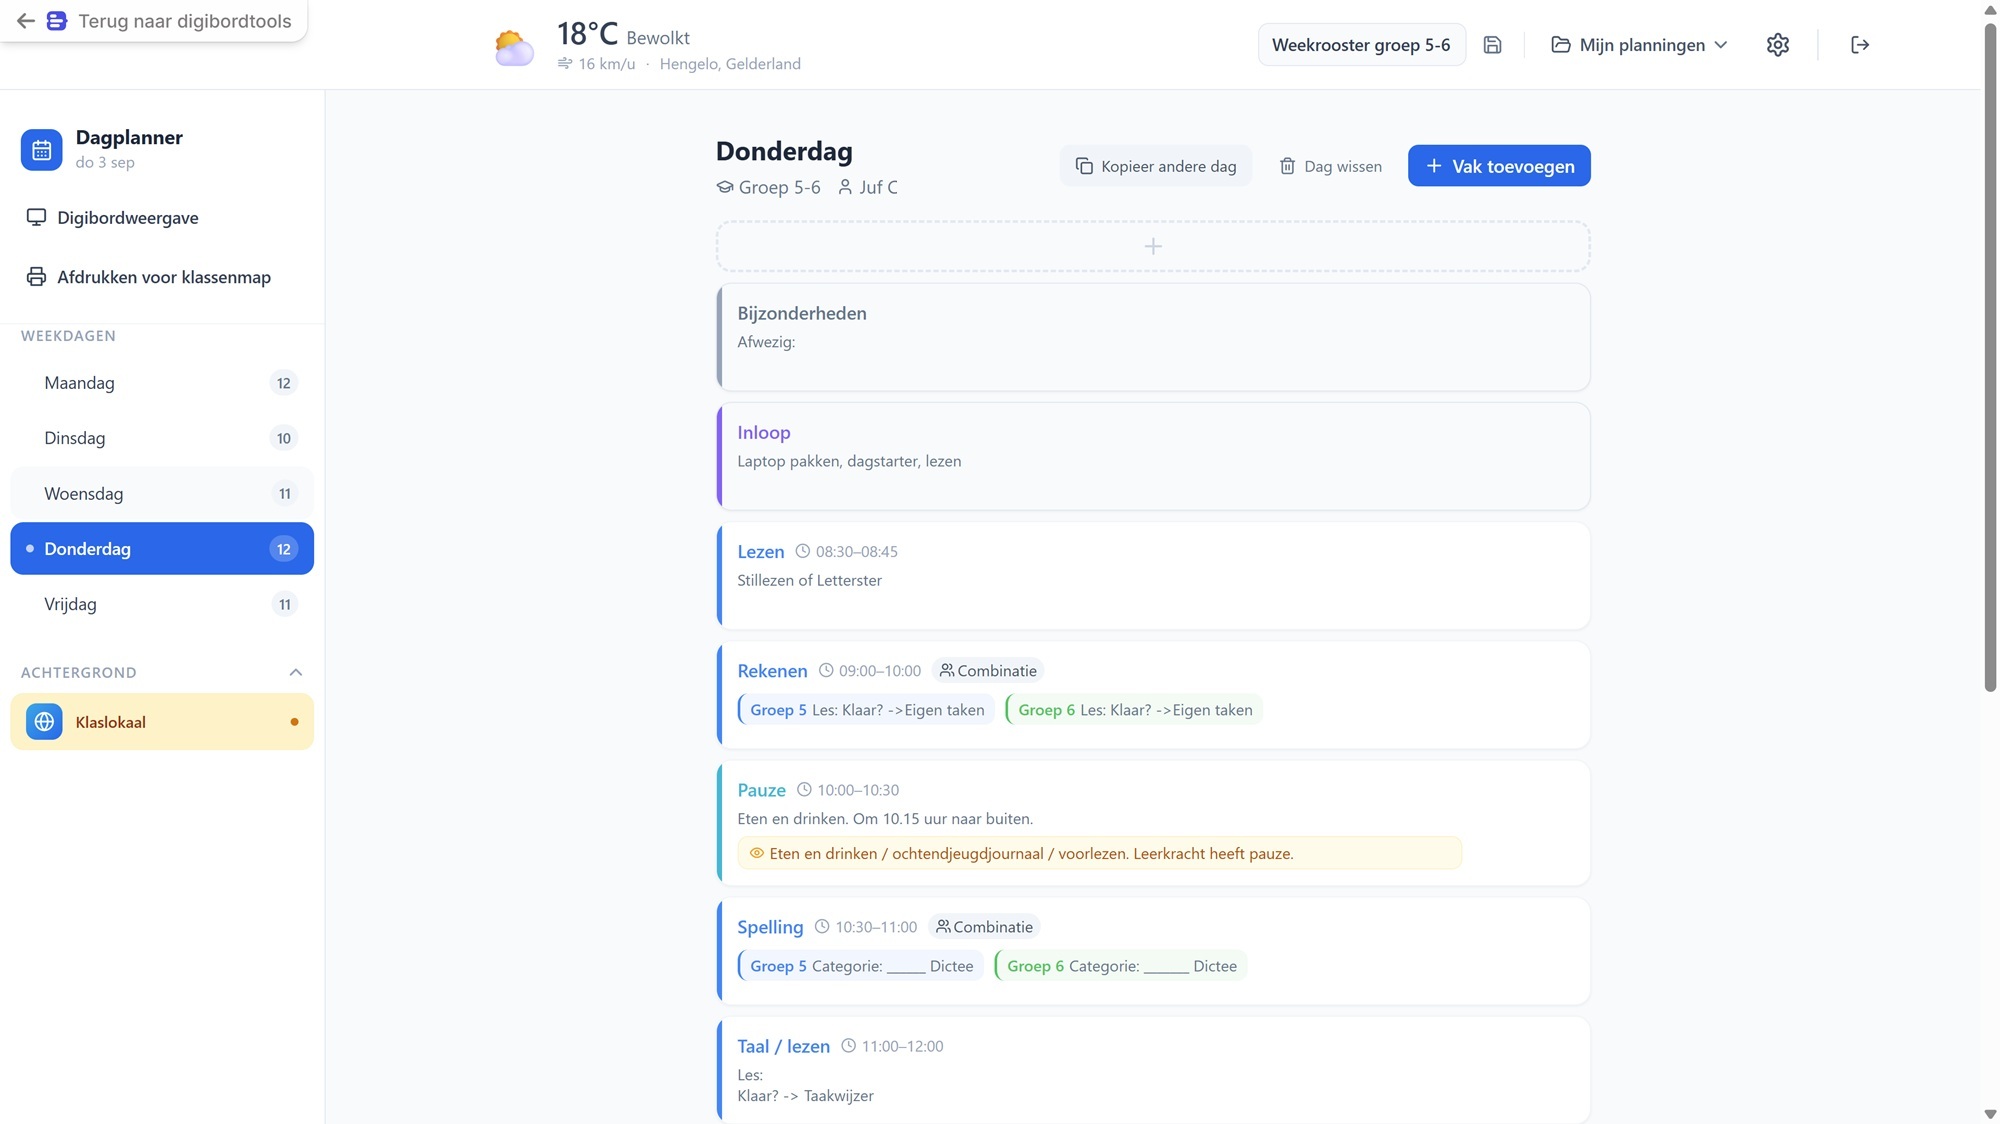Click the Hengelo, Gelderland location text
The height and width of the screenshot is (1124, 2000).
[x=730, y=64]
